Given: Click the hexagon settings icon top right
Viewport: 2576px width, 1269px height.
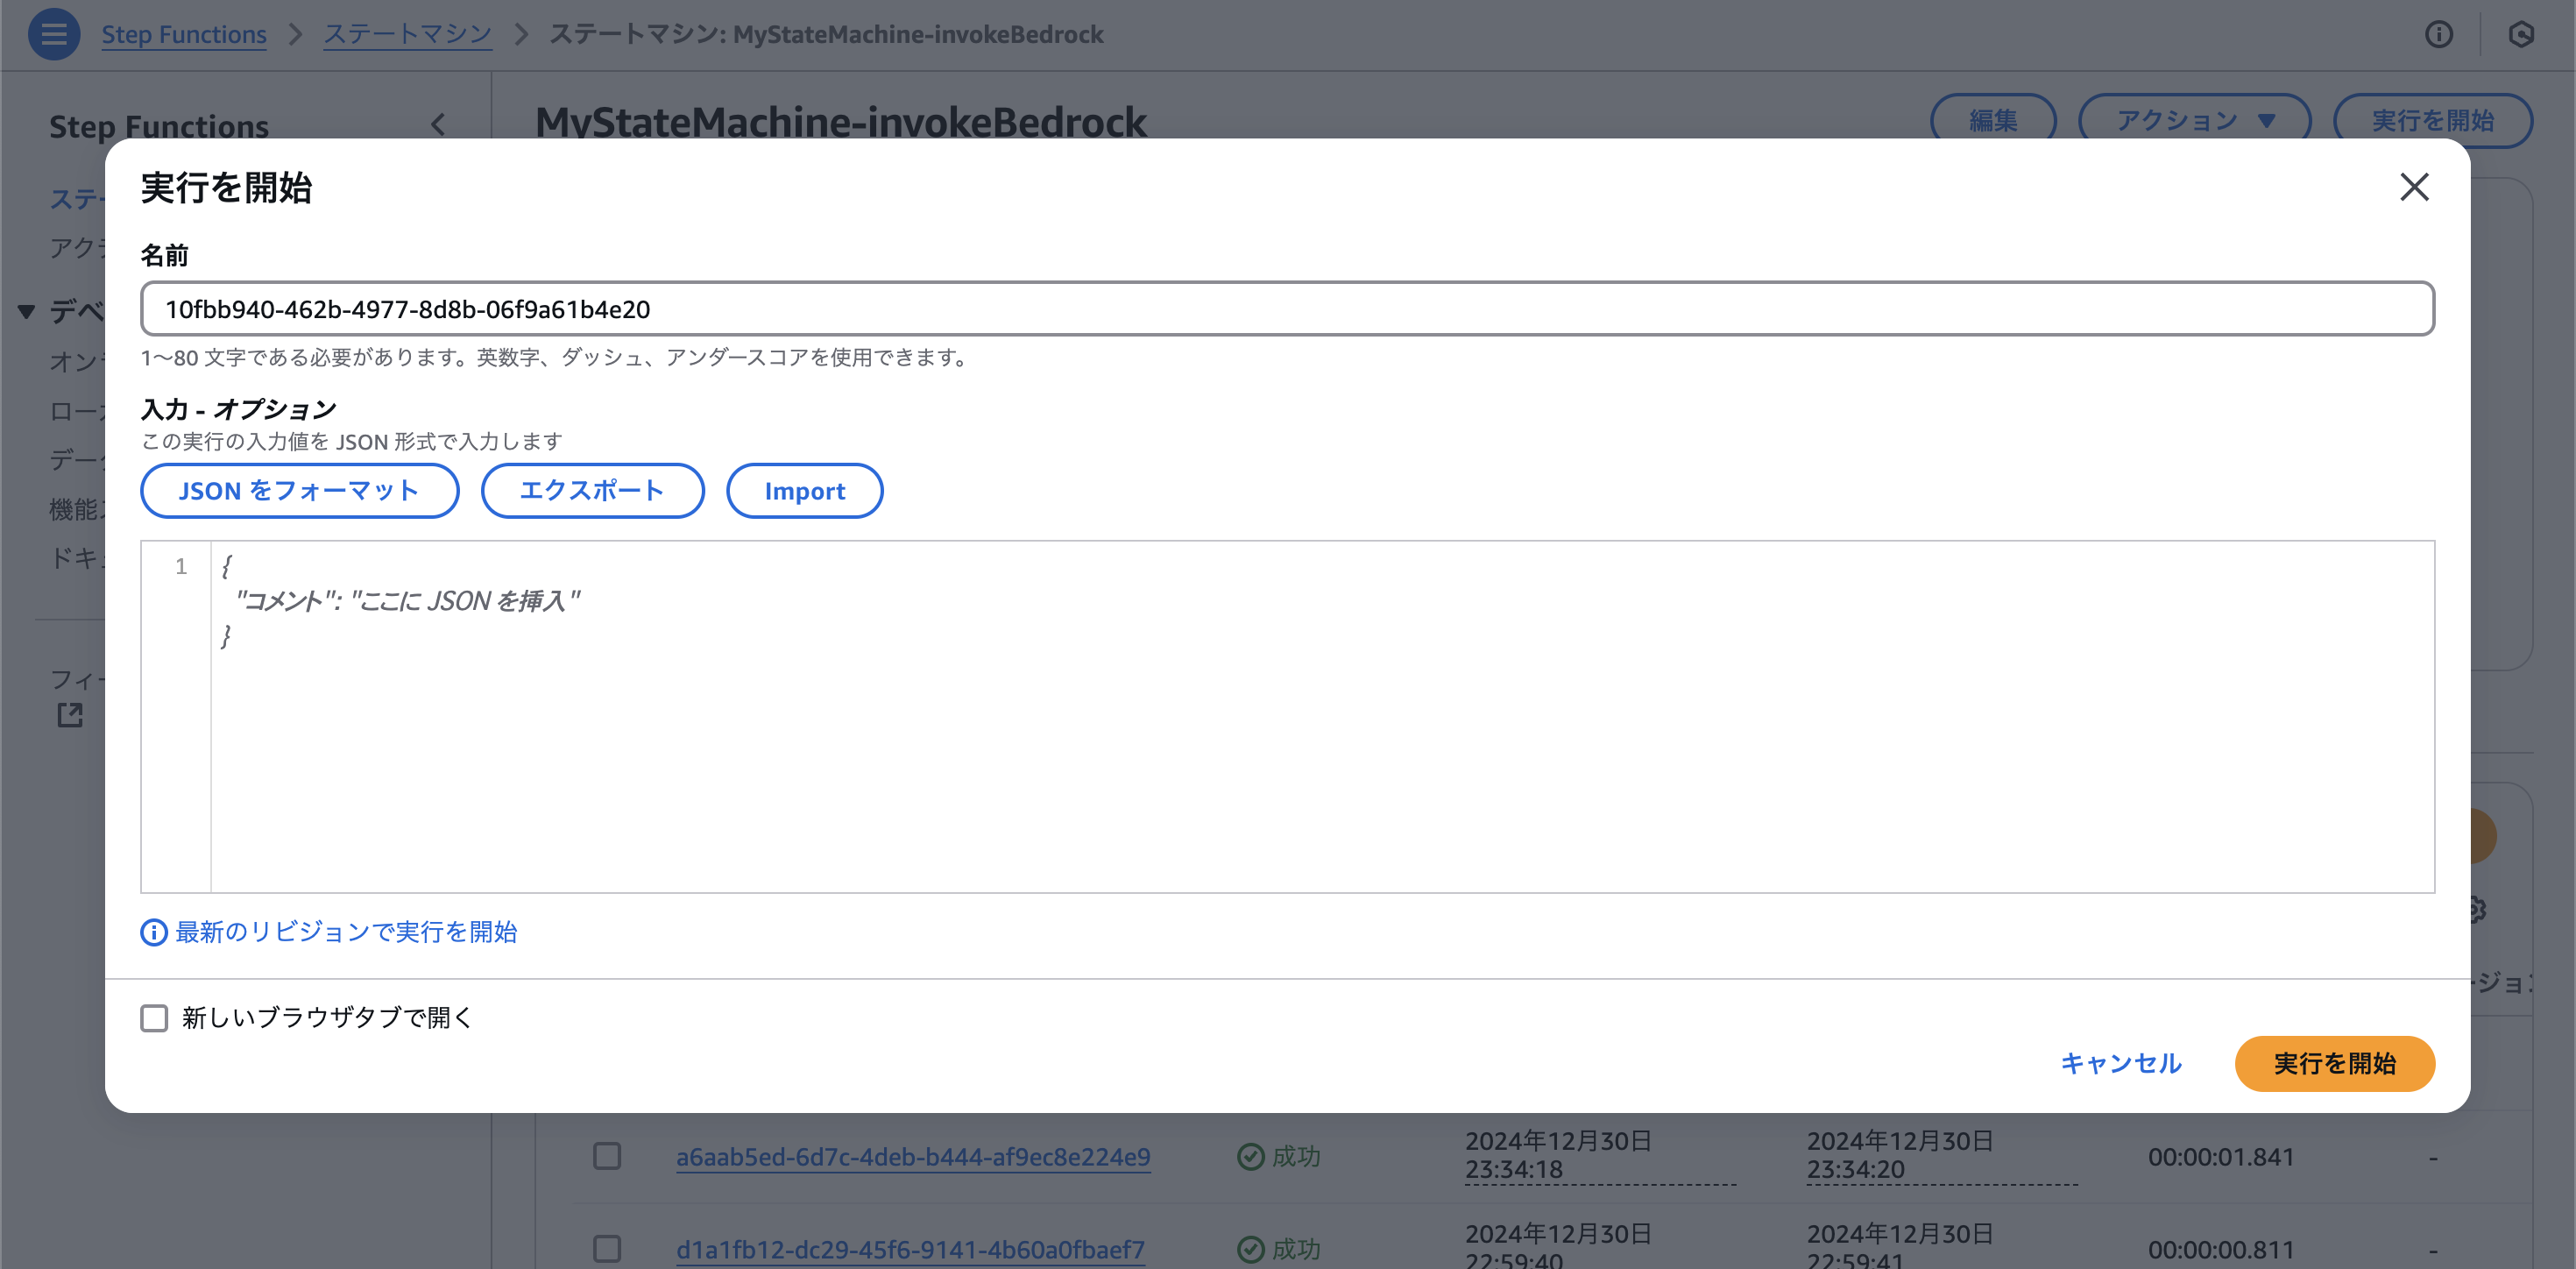Looking at the screenshot, I should [x=2521, y=34].
